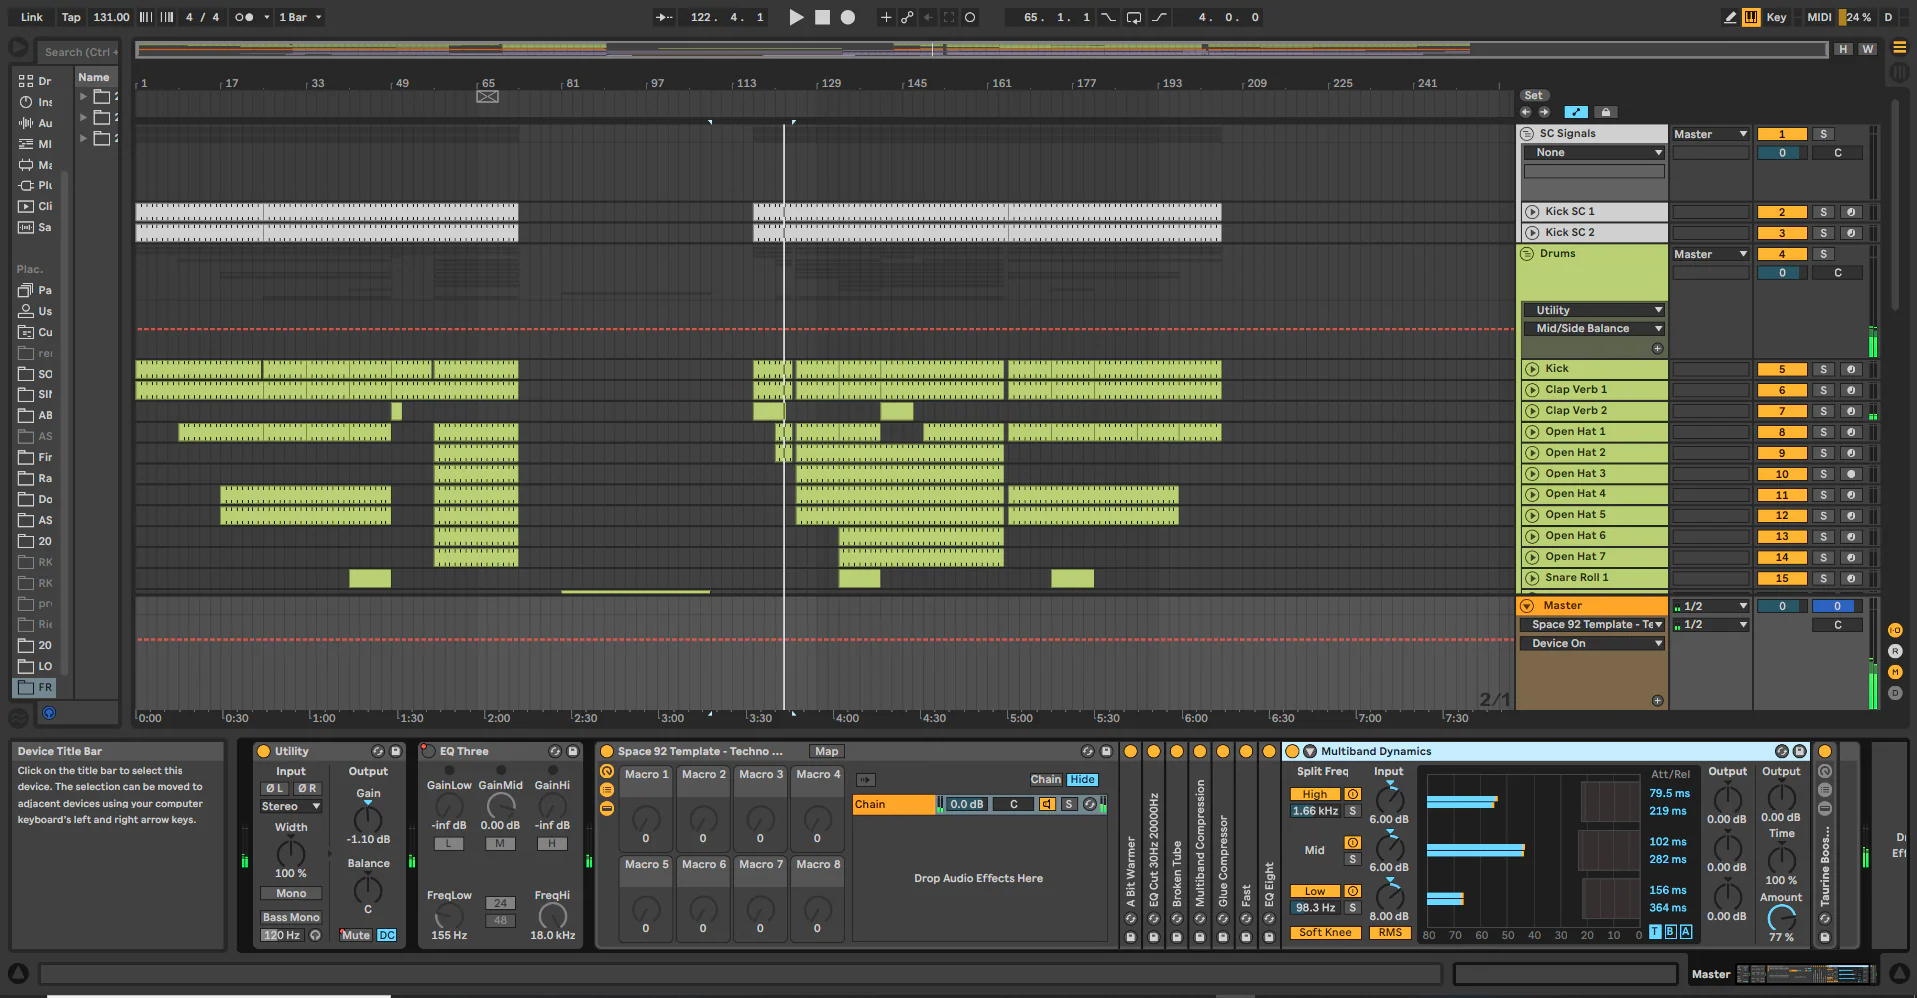Open the quantization 1 Bar dropdown
This screenshot has width=1917, height=998.
pyautogui.click(x=300, y=17)
